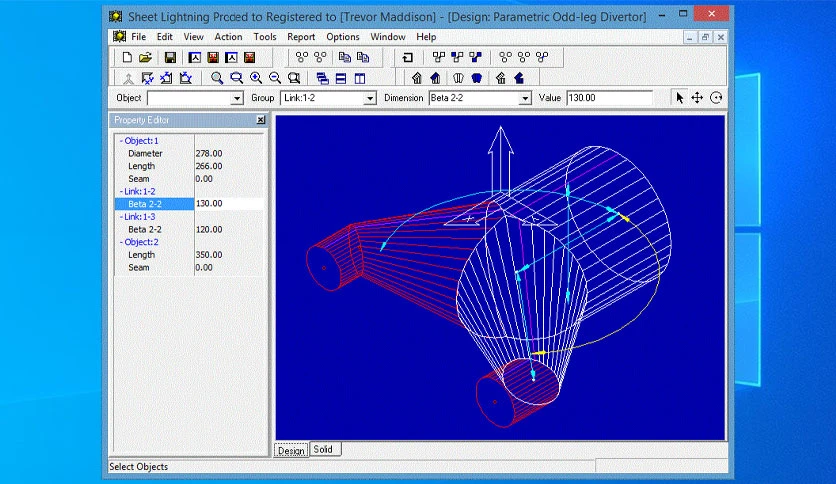Screen dimensions: 836x484
Task: Click the magnifying glass zoom tool
Action: pos(216,78)
